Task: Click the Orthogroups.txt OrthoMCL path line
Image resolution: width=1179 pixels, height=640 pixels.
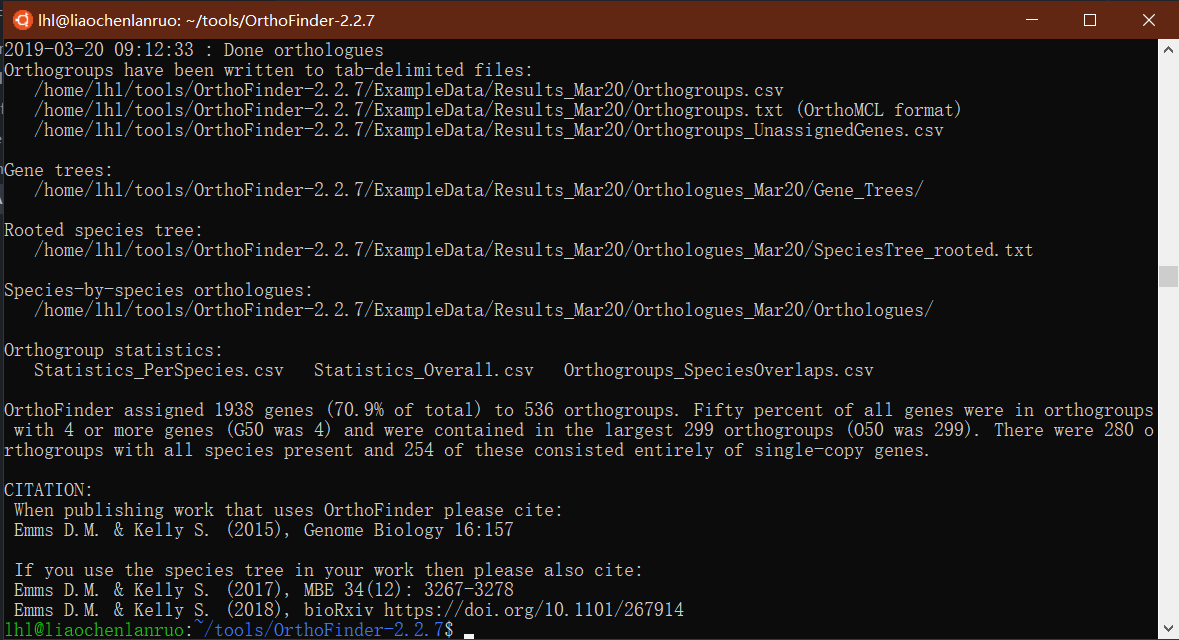Action: 498,110
